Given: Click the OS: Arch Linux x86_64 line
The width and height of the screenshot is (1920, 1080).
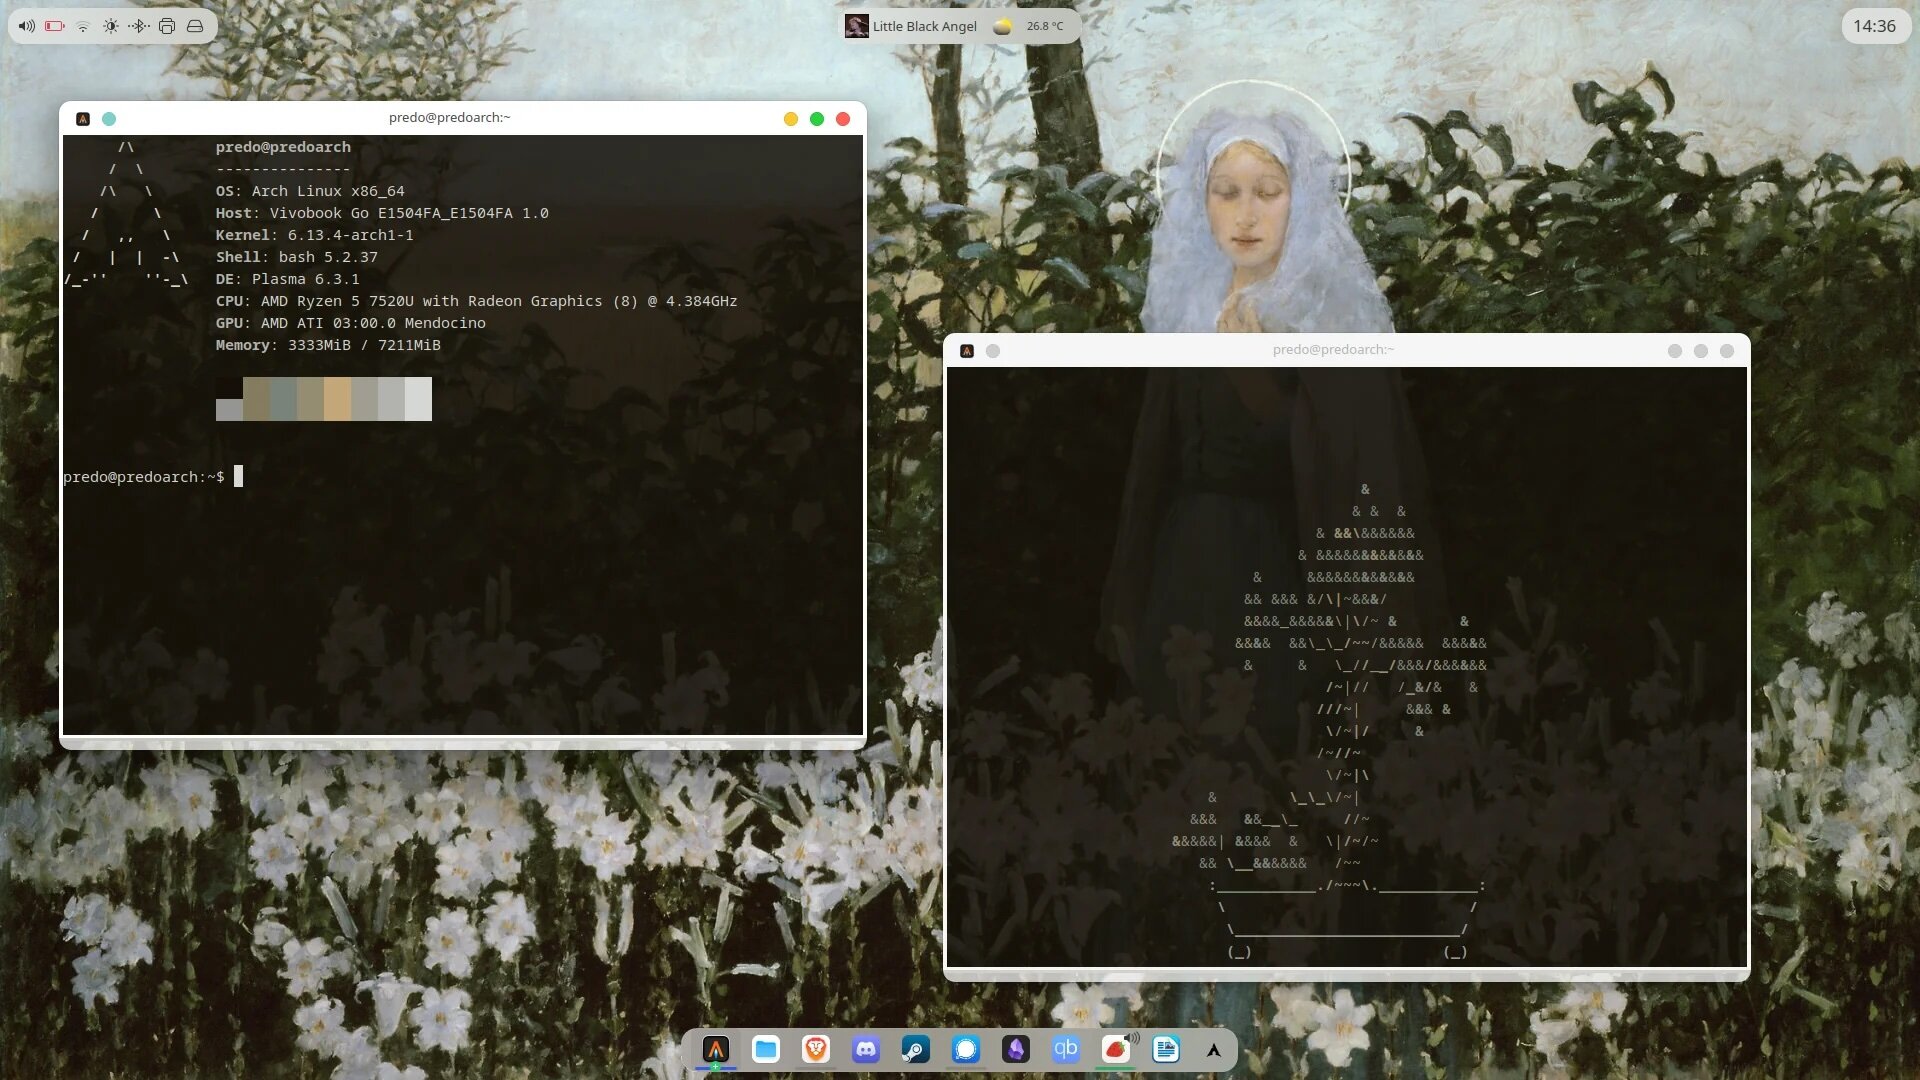Looking at the screenshot, I should tap(310, 191).
